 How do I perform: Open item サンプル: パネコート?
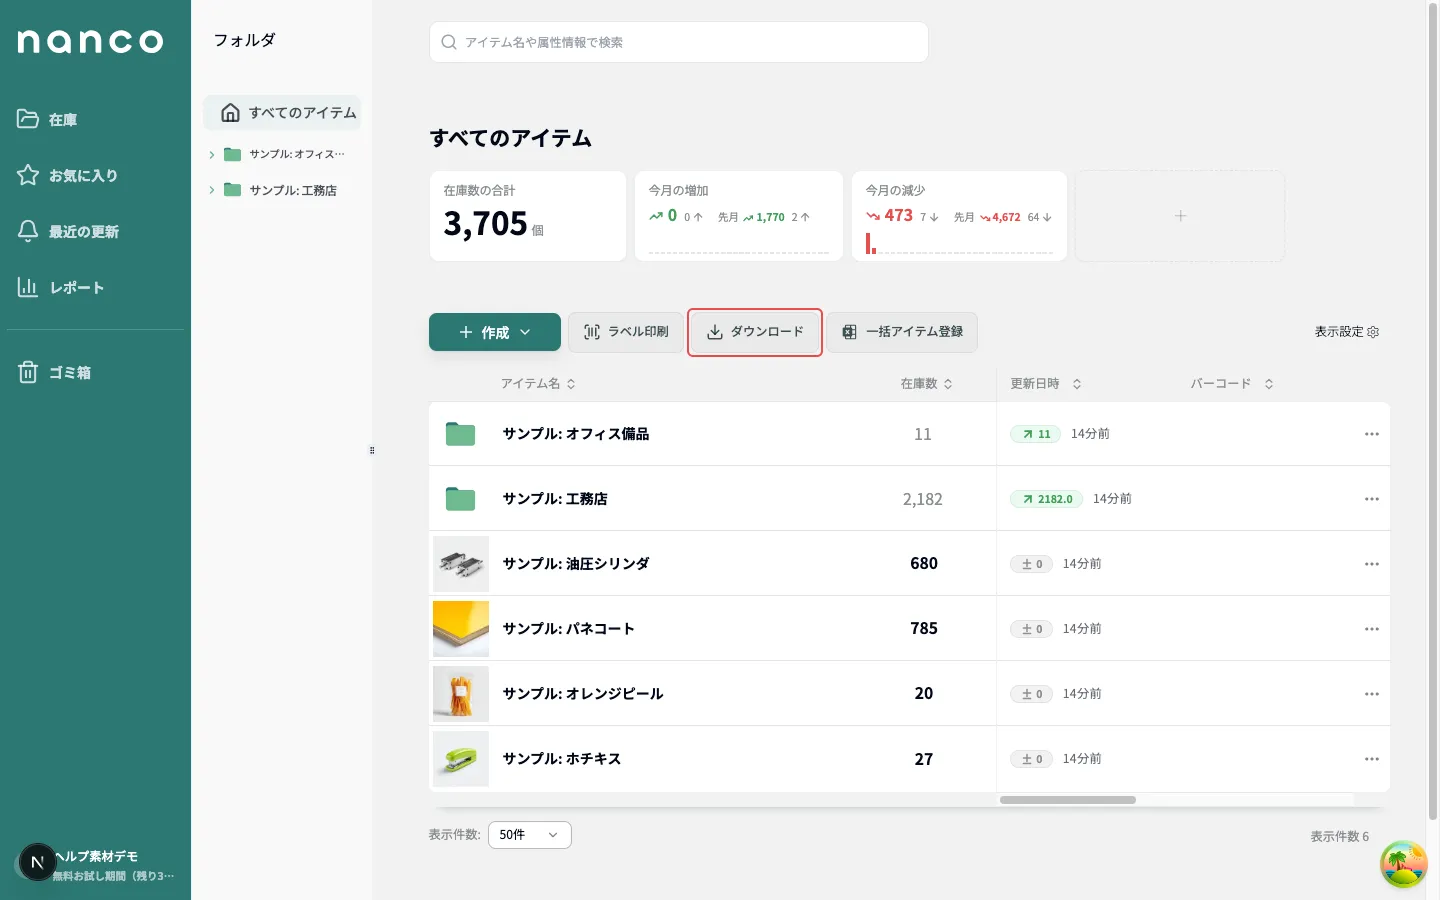[x=568, y=629]
